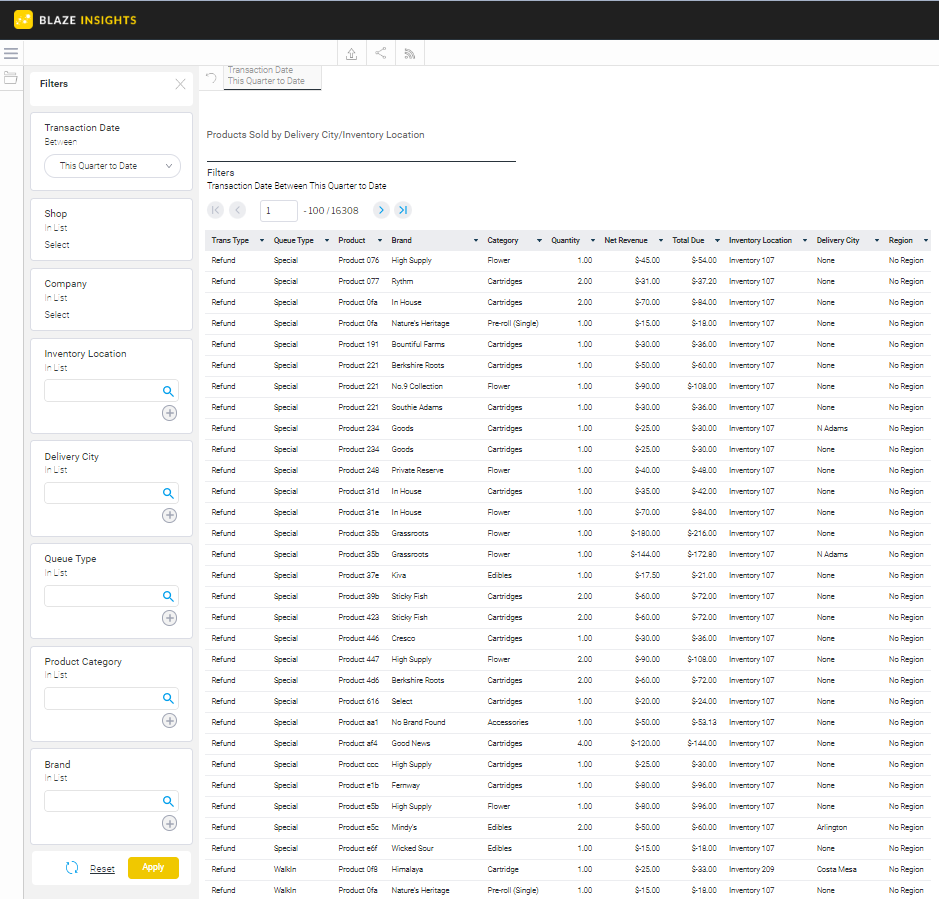Add Queue Type filter condition
Screen dimensions: 939x899
(169, 618)
